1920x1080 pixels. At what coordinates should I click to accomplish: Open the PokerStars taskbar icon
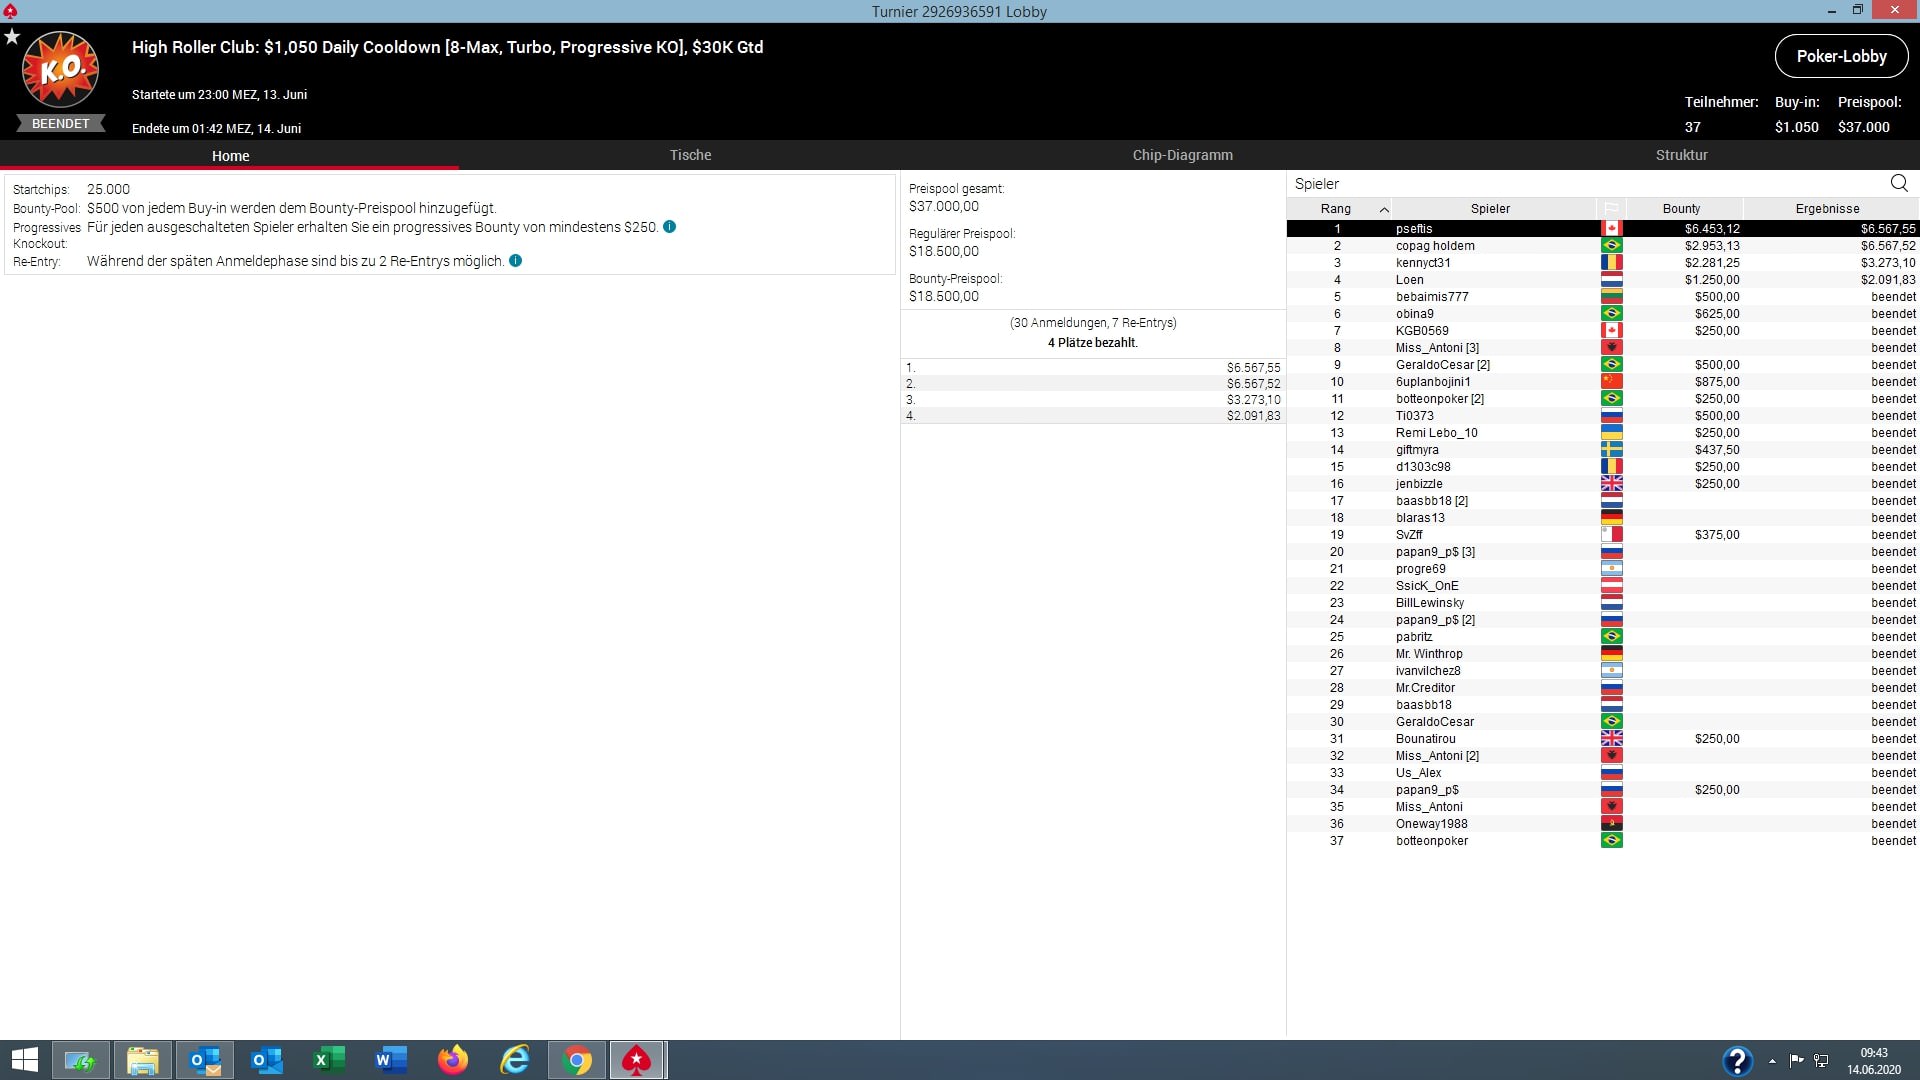(637, 1060)
